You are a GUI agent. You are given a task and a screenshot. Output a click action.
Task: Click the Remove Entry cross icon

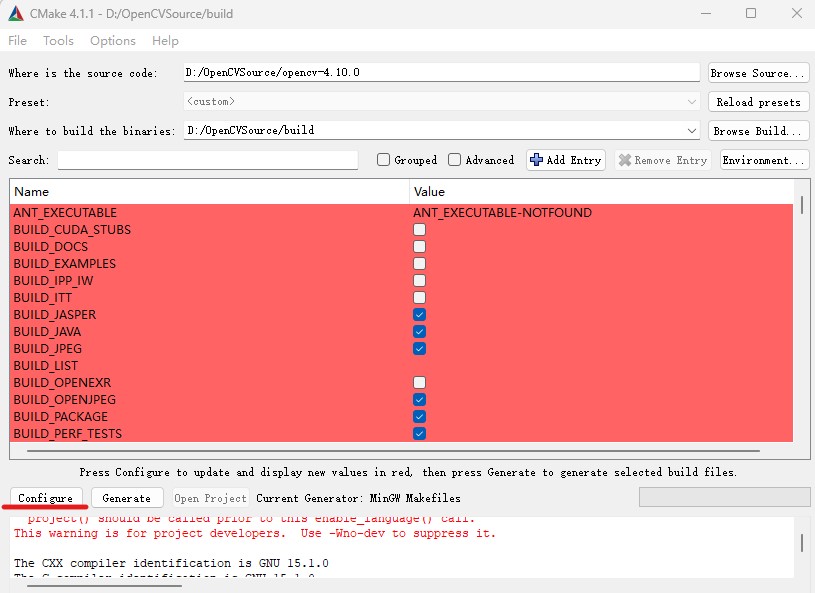[625, 160]
